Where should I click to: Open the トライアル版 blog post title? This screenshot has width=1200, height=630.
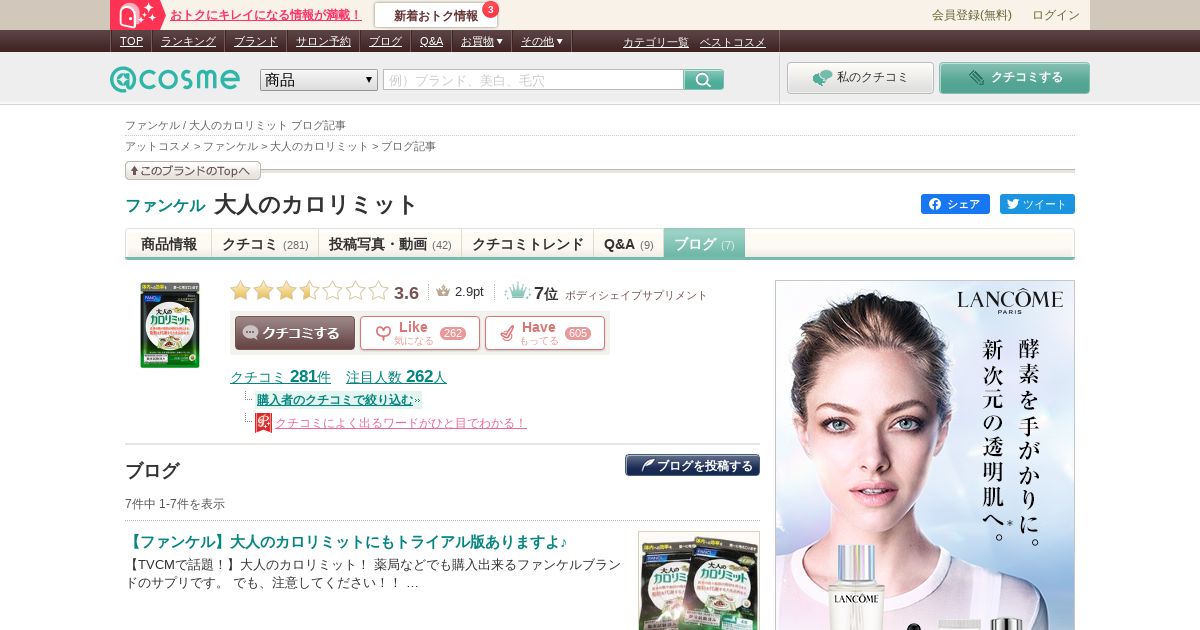click(346, 542)
